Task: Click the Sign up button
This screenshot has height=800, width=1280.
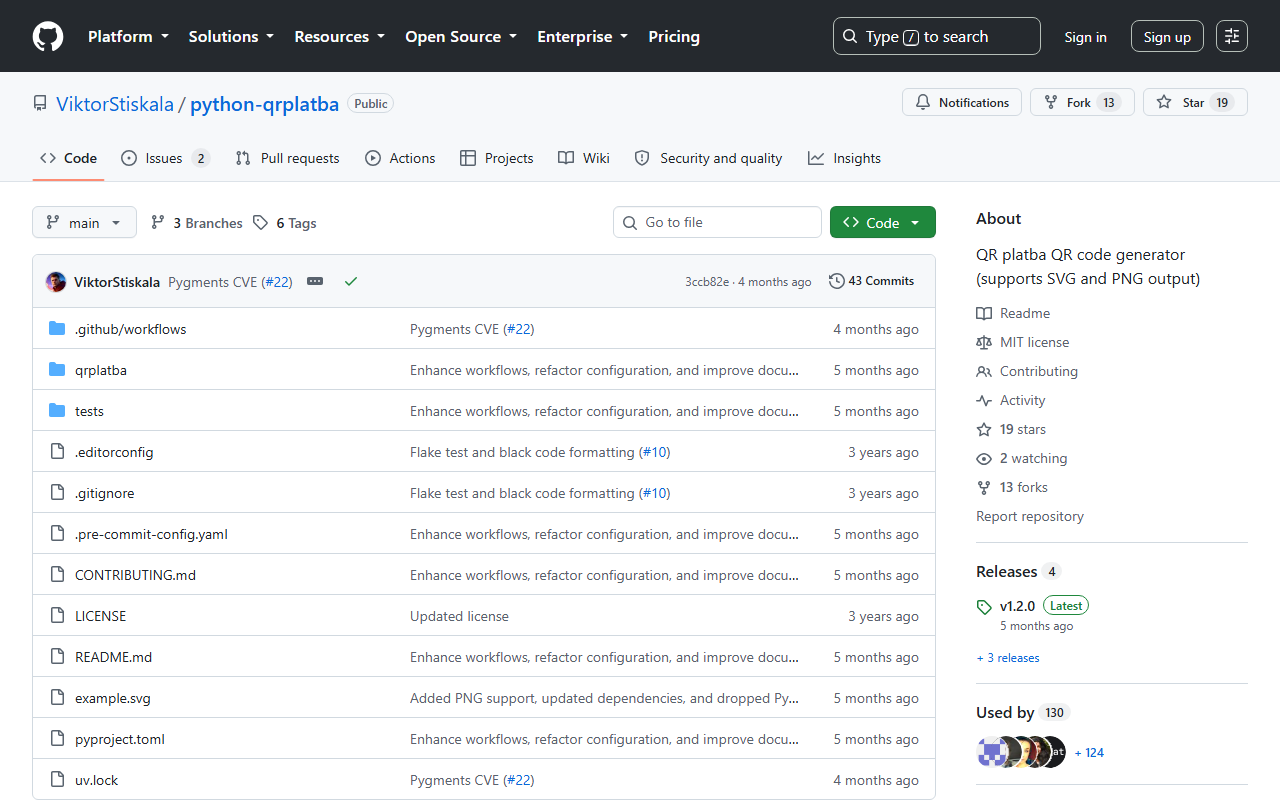Action: 1167,37
